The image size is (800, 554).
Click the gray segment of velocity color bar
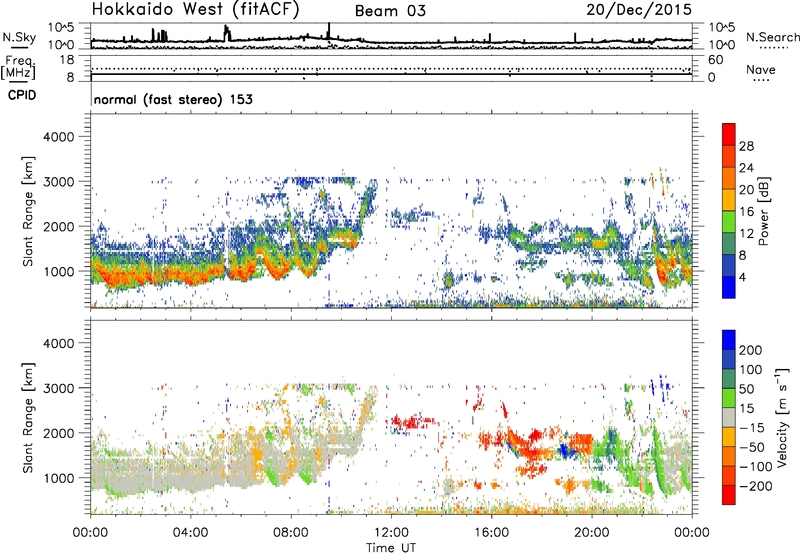coord(729,418)
